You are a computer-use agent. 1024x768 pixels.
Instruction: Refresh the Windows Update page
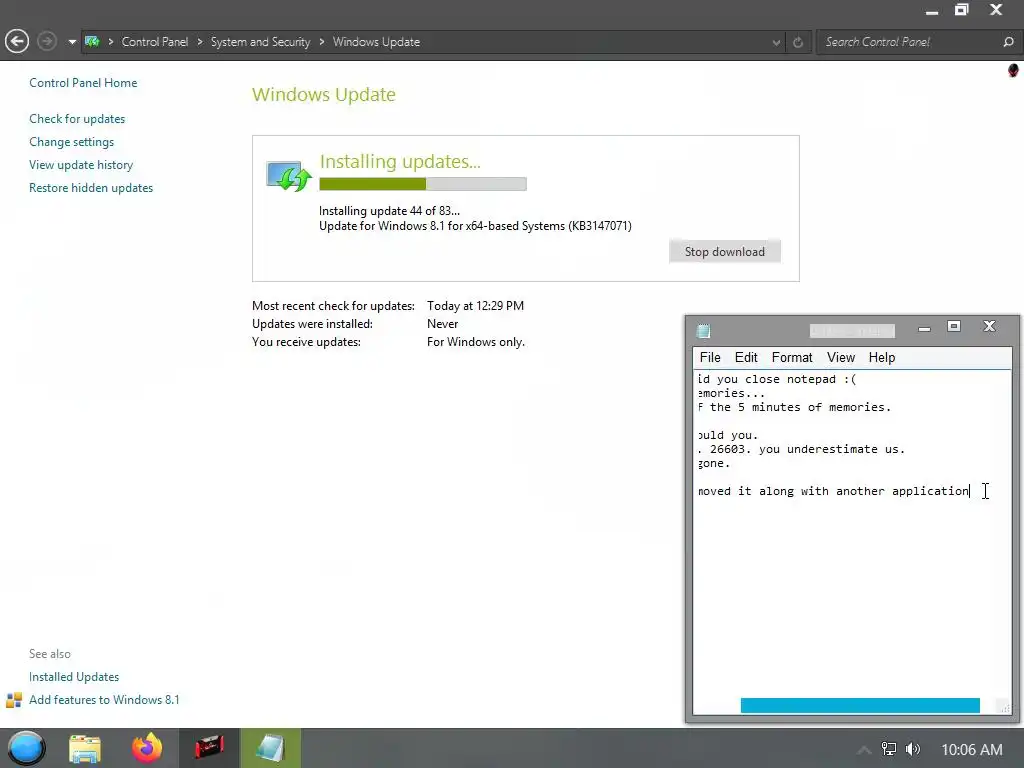[x=798, y=42]
